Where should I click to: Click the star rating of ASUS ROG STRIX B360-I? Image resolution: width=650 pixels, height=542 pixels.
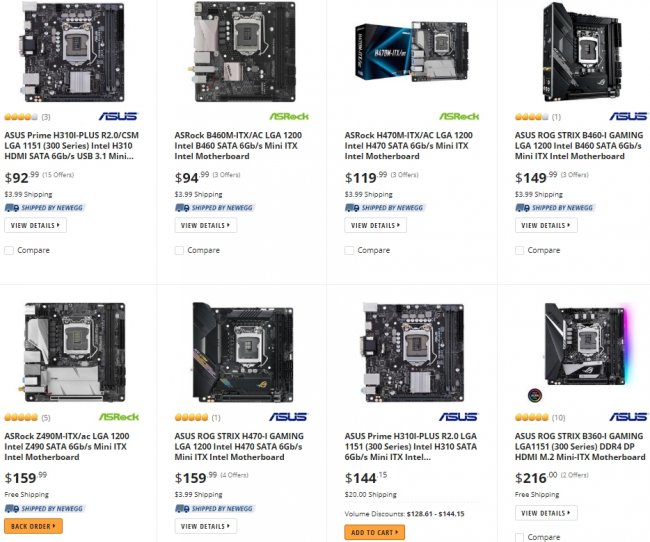click(535, 417)
